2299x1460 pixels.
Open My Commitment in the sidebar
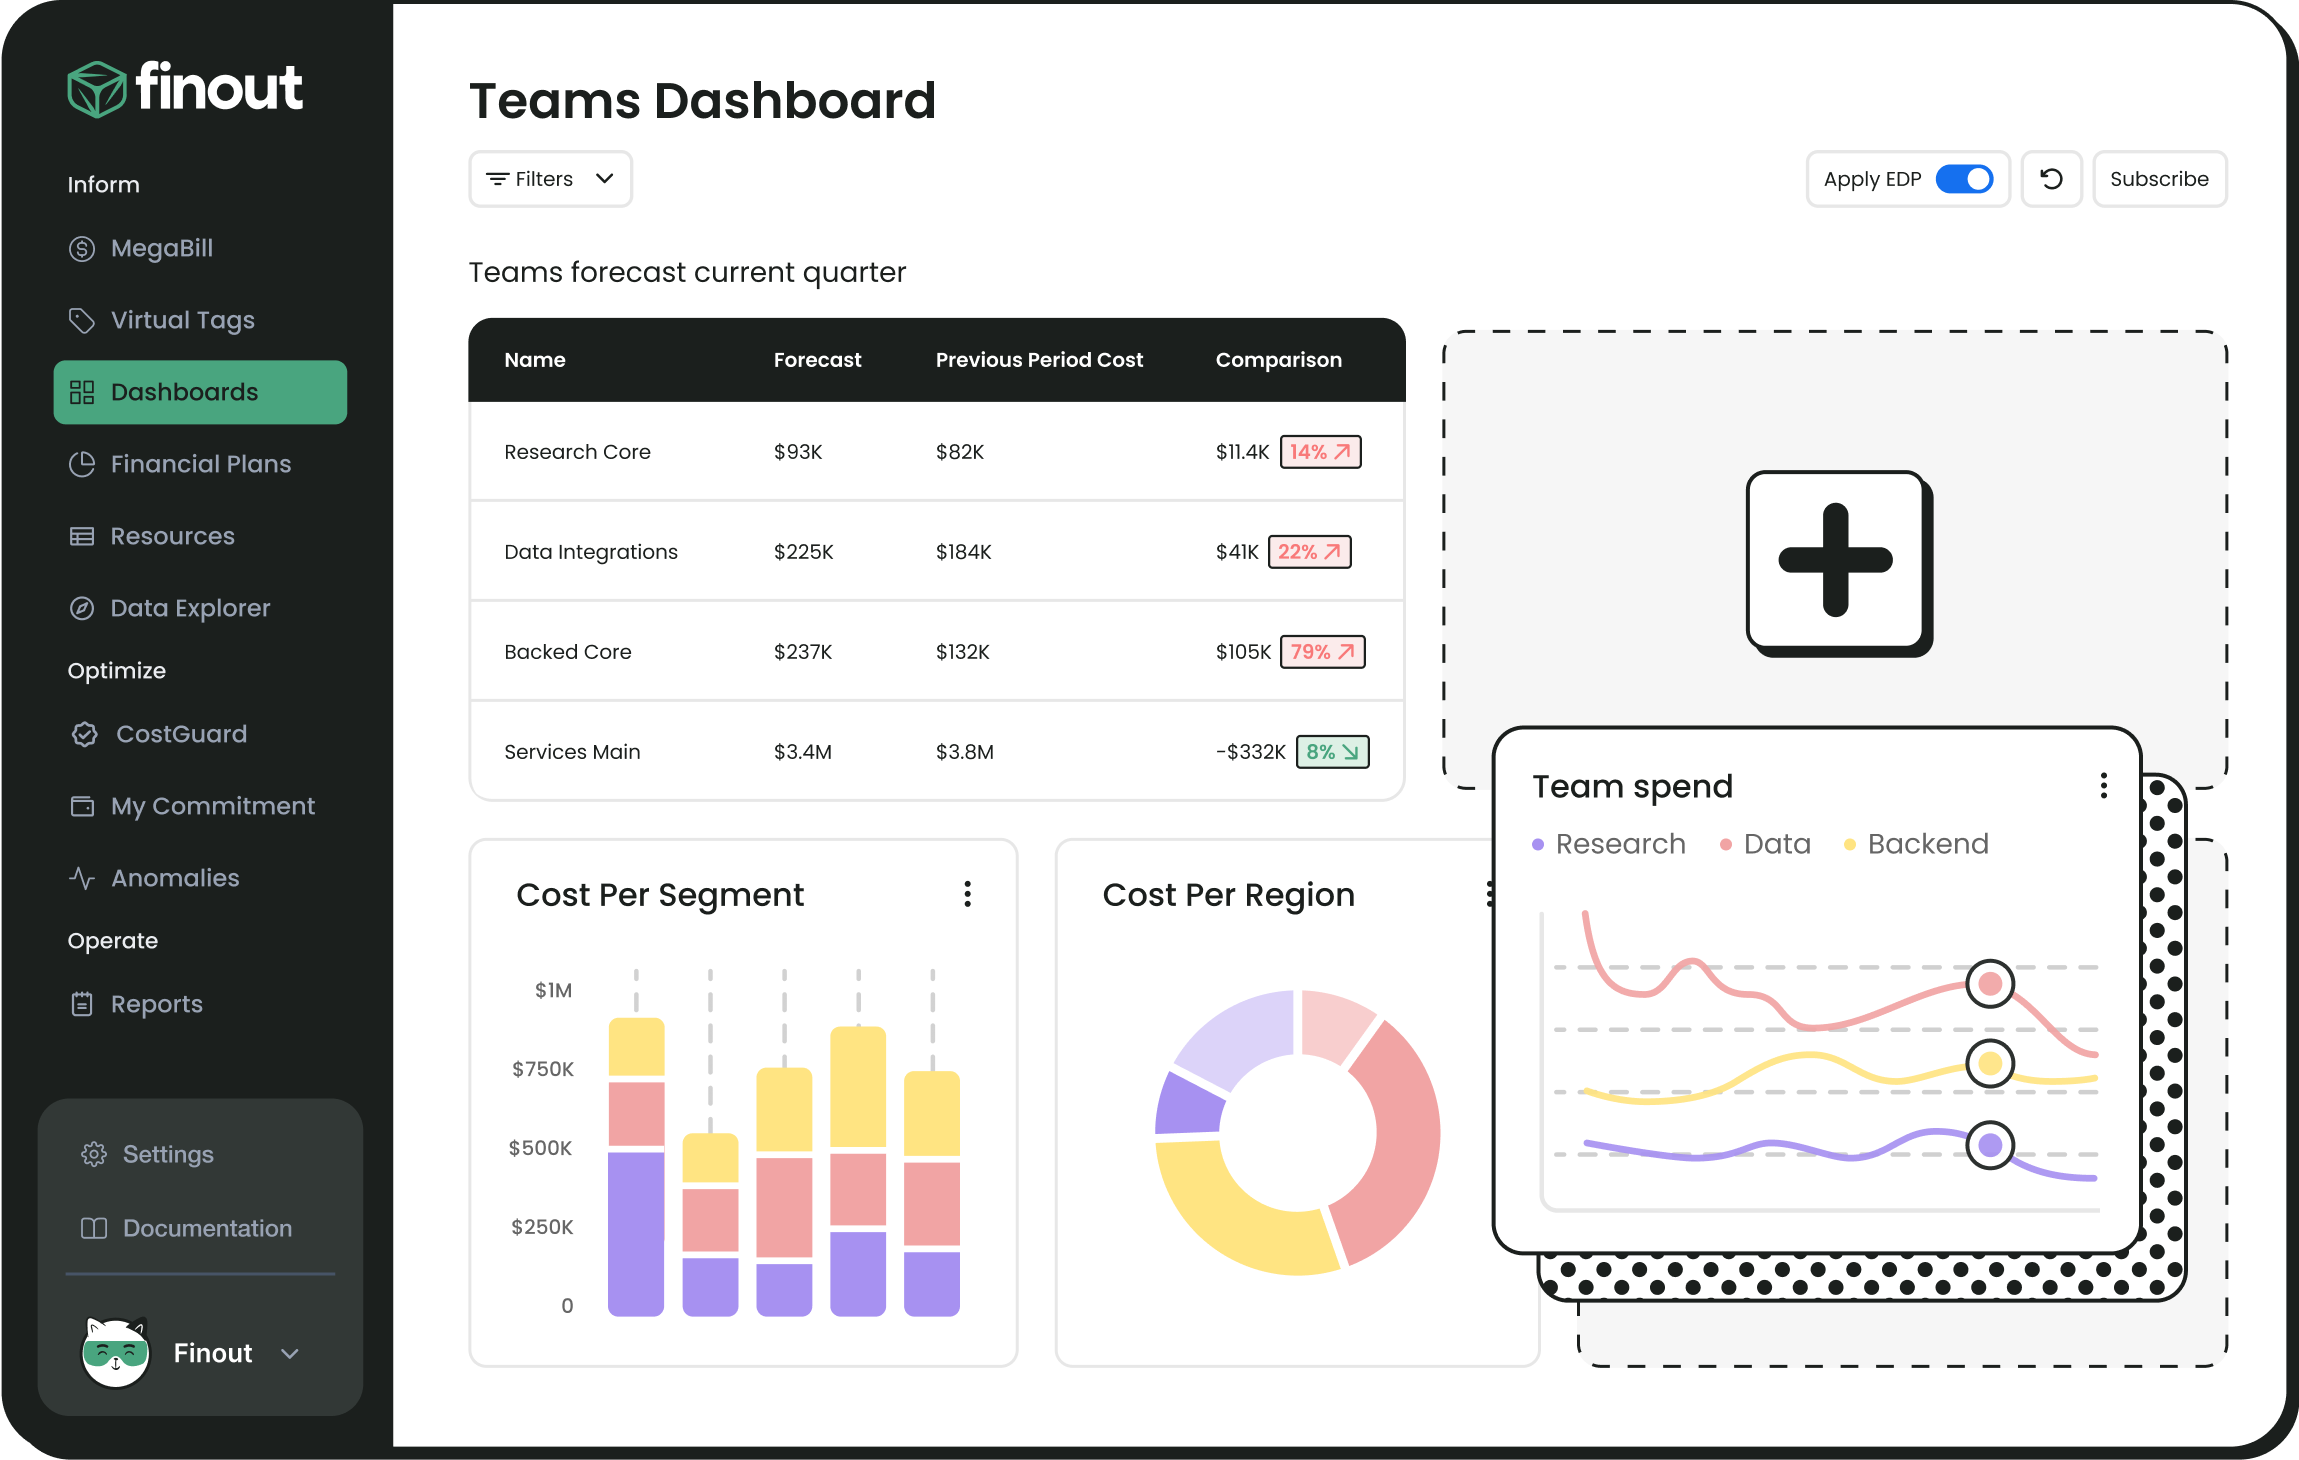(x=212, y=805)
